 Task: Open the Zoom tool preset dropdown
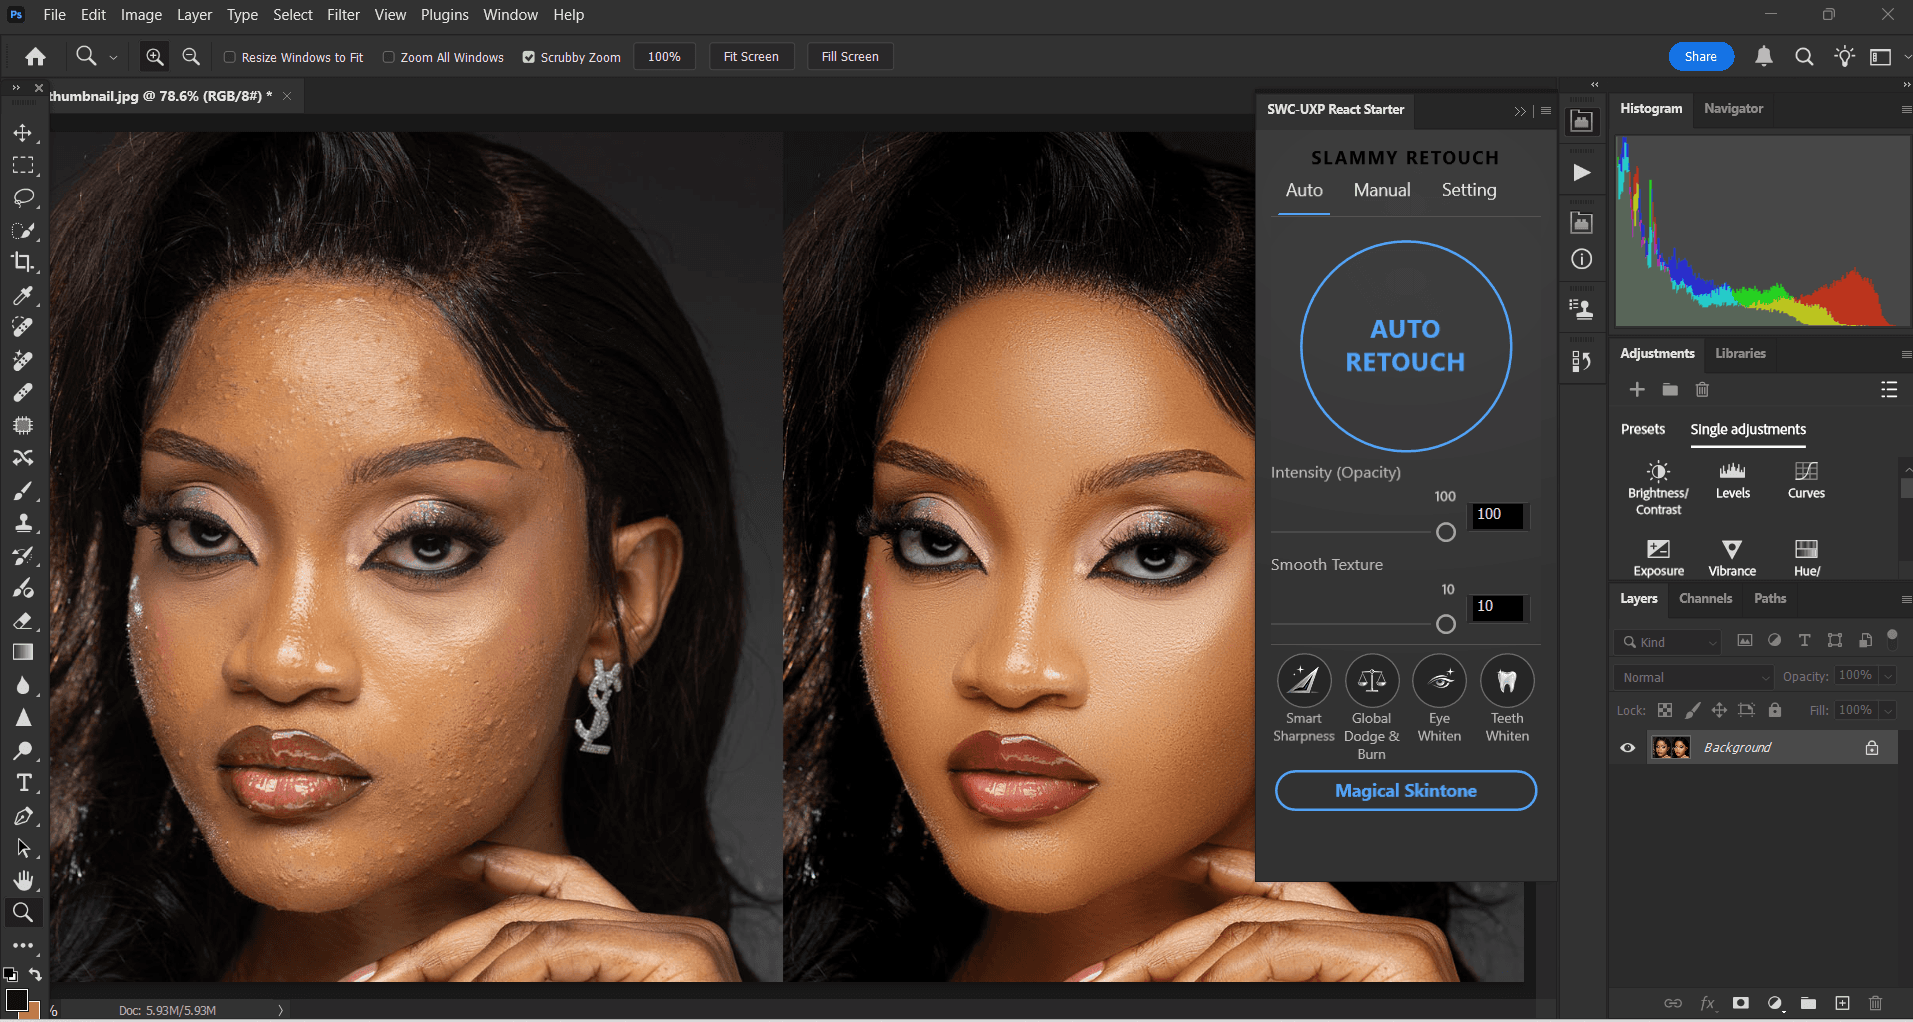113,57
